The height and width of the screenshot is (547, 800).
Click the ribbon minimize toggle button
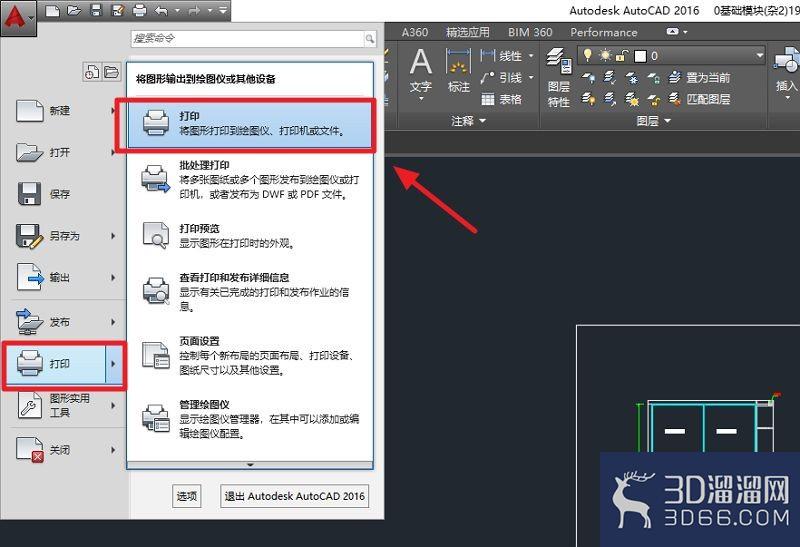click(672, 32)
